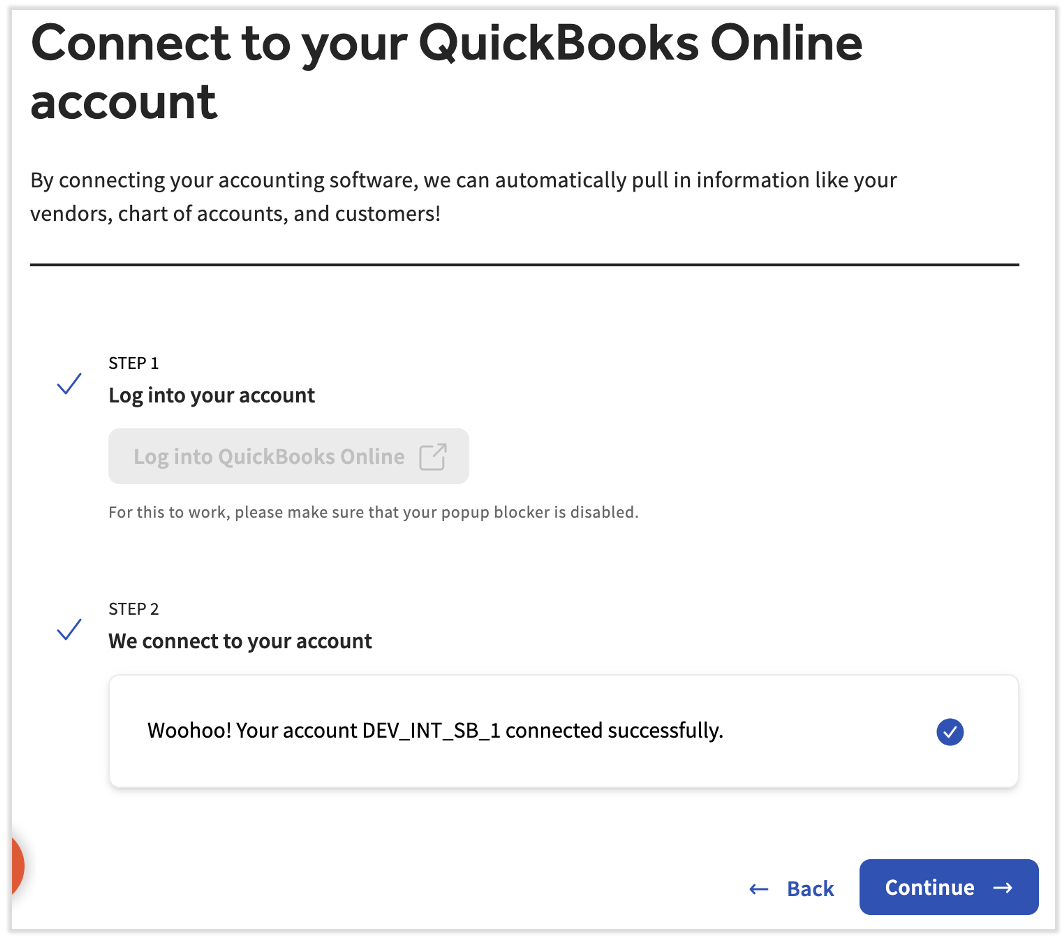Click the external link icon on login button
Image resolution: width=1064 pixels, height=940 pixels.
click(x=433, y=457)
